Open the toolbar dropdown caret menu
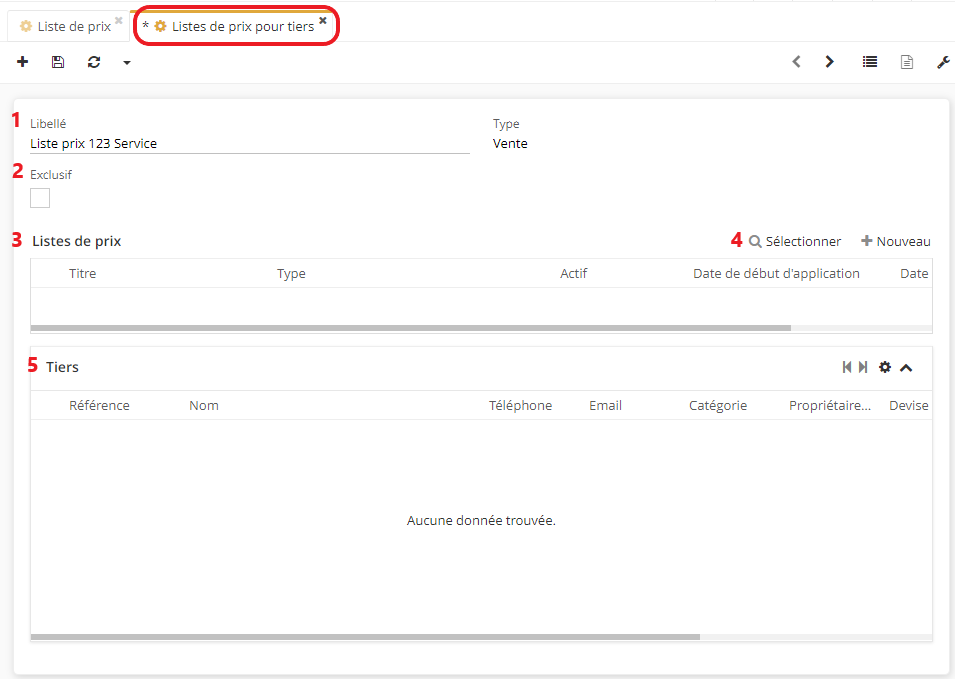 pyautogui.click(x=127, y=63)
